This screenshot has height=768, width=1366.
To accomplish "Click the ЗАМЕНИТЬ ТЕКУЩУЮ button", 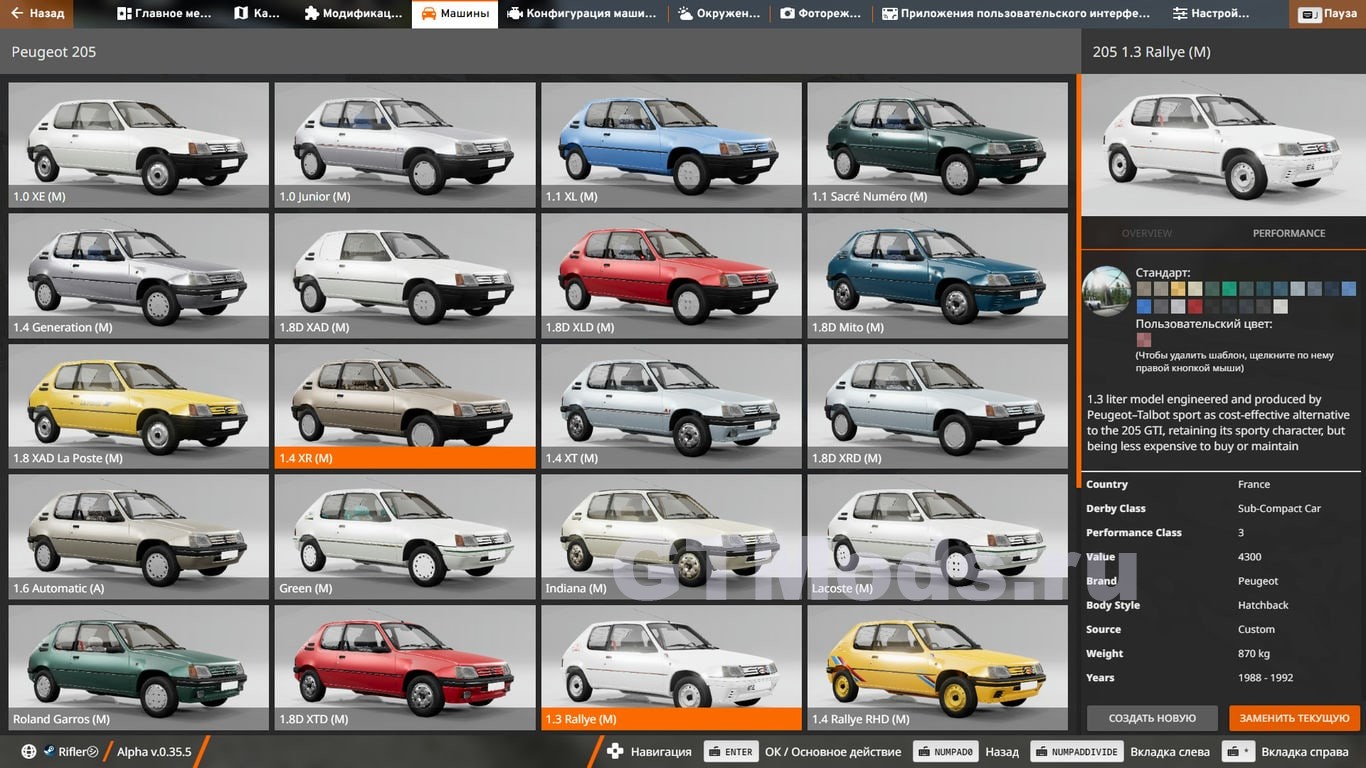I will 1294,718.
